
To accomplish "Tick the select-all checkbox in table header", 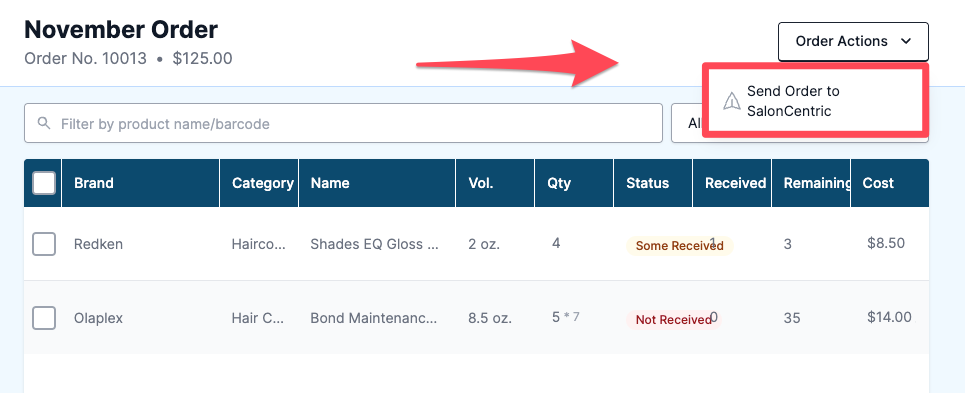I will (x=44, y=183).
